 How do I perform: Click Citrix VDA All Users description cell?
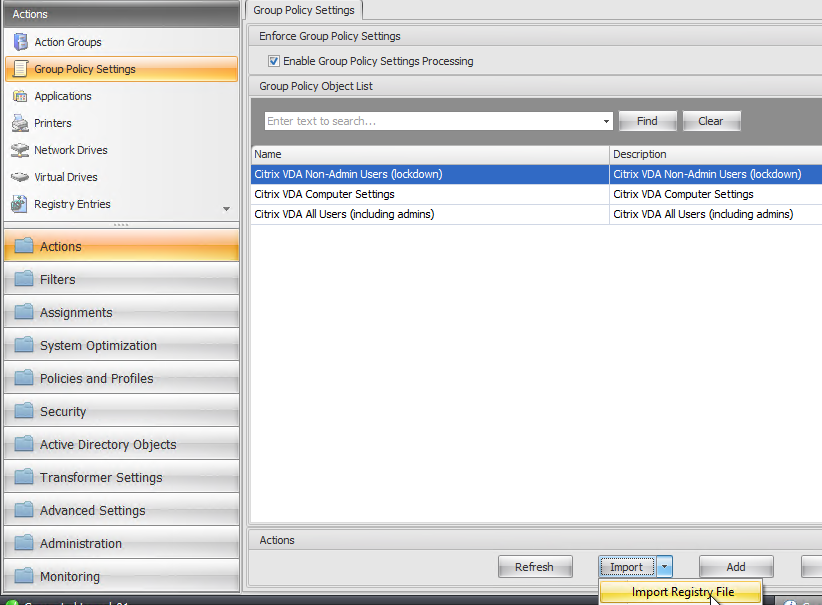click(x=716, y=214)
